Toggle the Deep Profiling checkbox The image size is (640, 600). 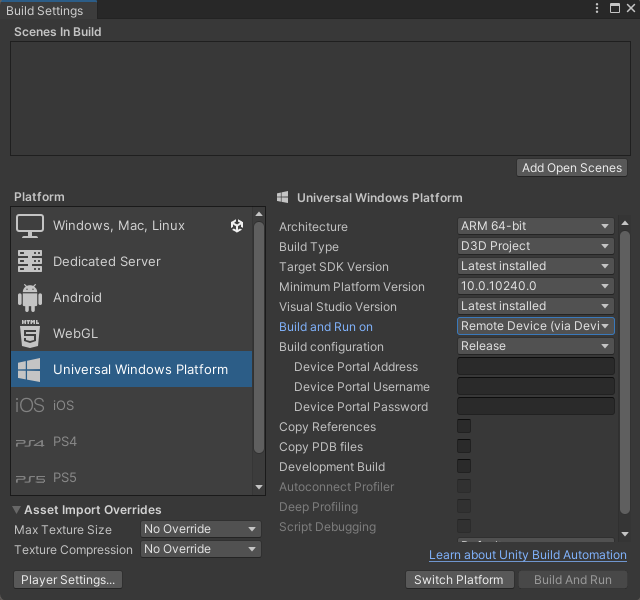click(x=464, y=506)
